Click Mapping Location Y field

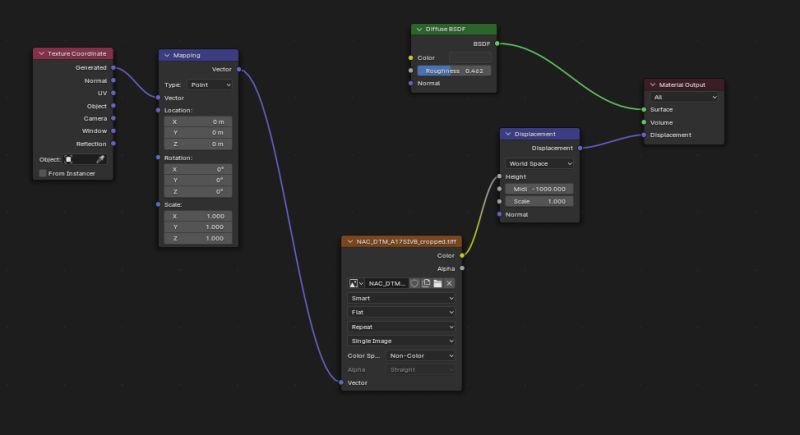coord(198,133)
